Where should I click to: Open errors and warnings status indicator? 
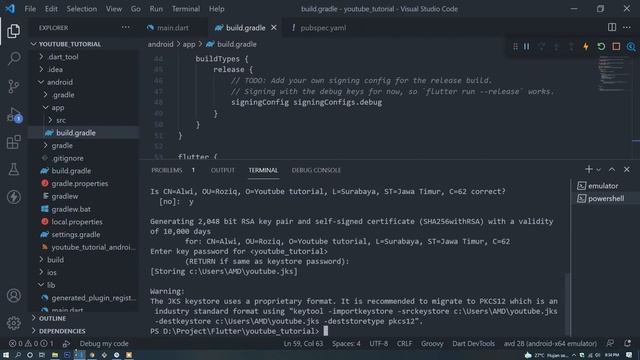pos(31,343)
